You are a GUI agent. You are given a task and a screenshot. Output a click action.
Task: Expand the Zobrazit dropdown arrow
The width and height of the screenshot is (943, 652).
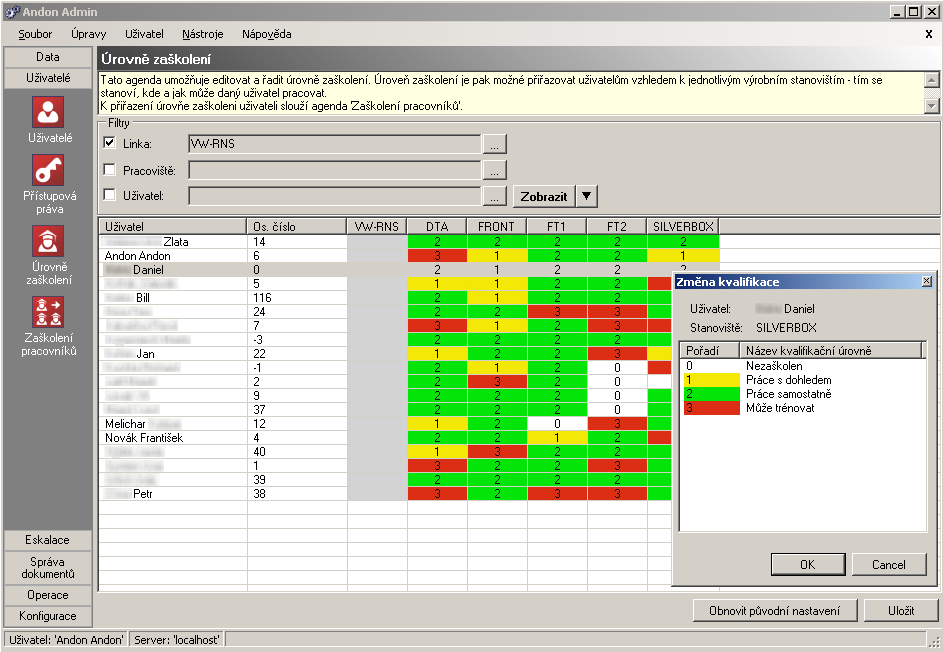tap(587, 196)
